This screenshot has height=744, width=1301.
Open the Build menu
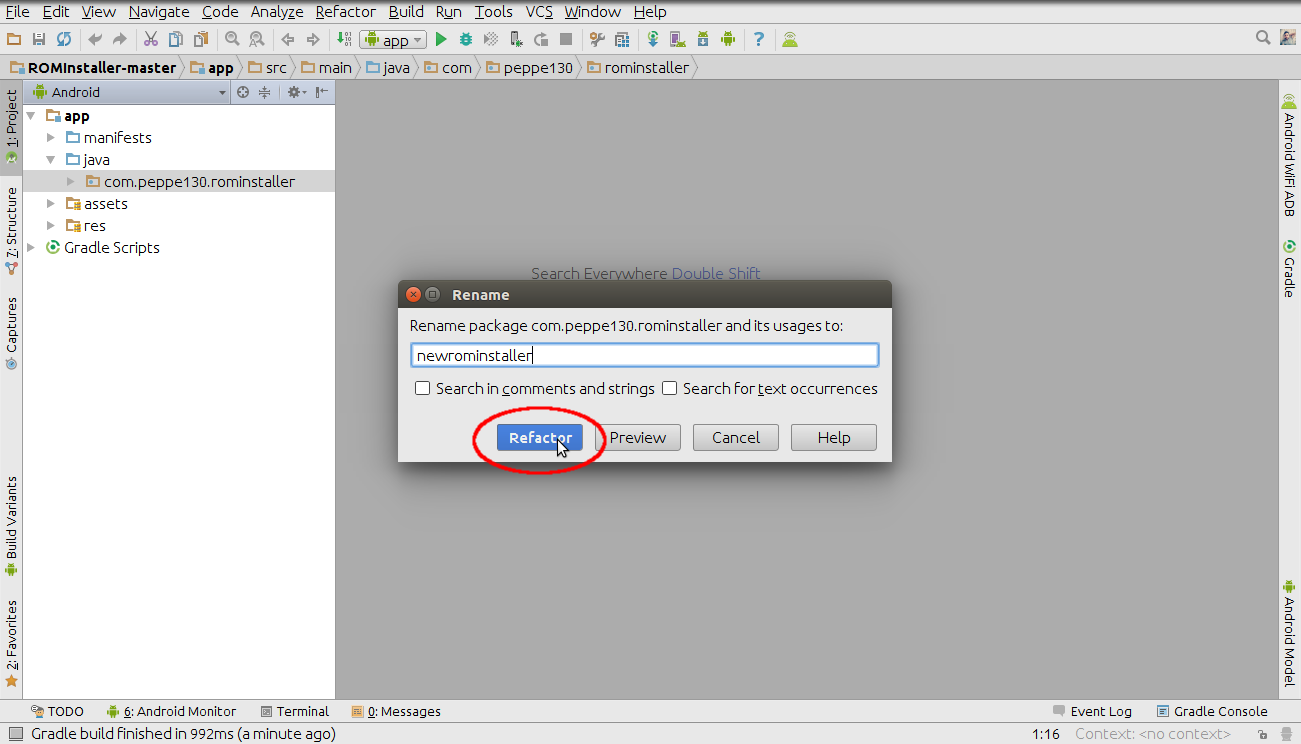[x=406, y=12]
